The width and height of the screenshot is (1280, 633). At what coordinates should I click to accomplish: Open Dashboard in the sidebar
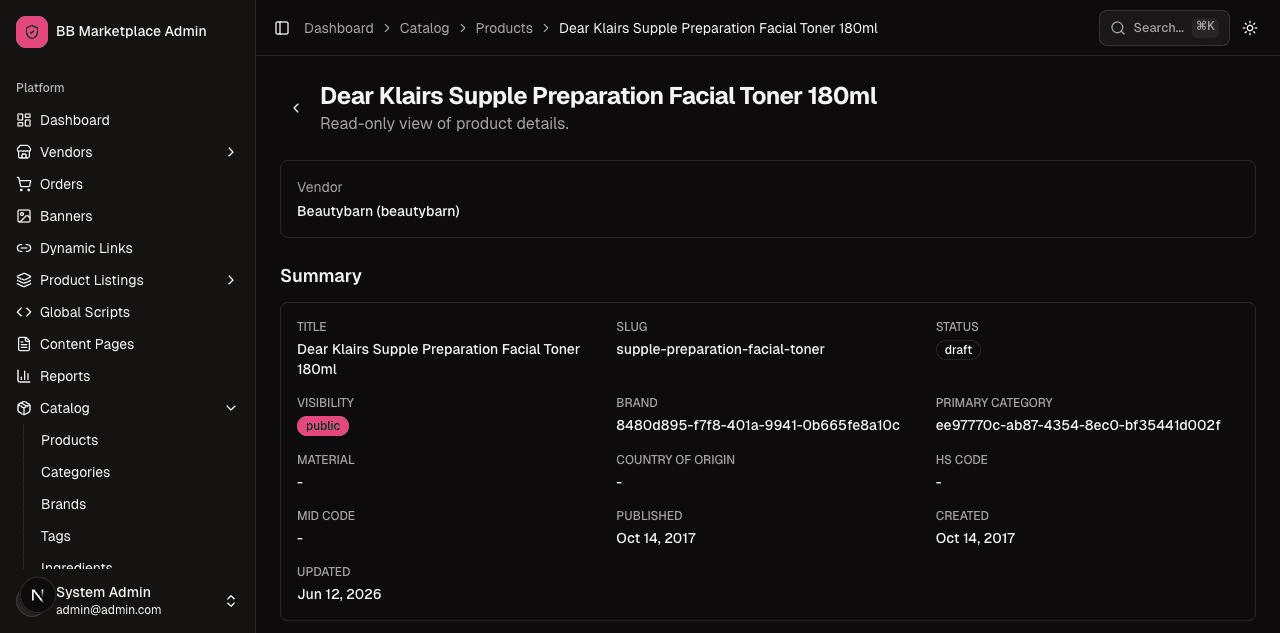pos(128,120)
